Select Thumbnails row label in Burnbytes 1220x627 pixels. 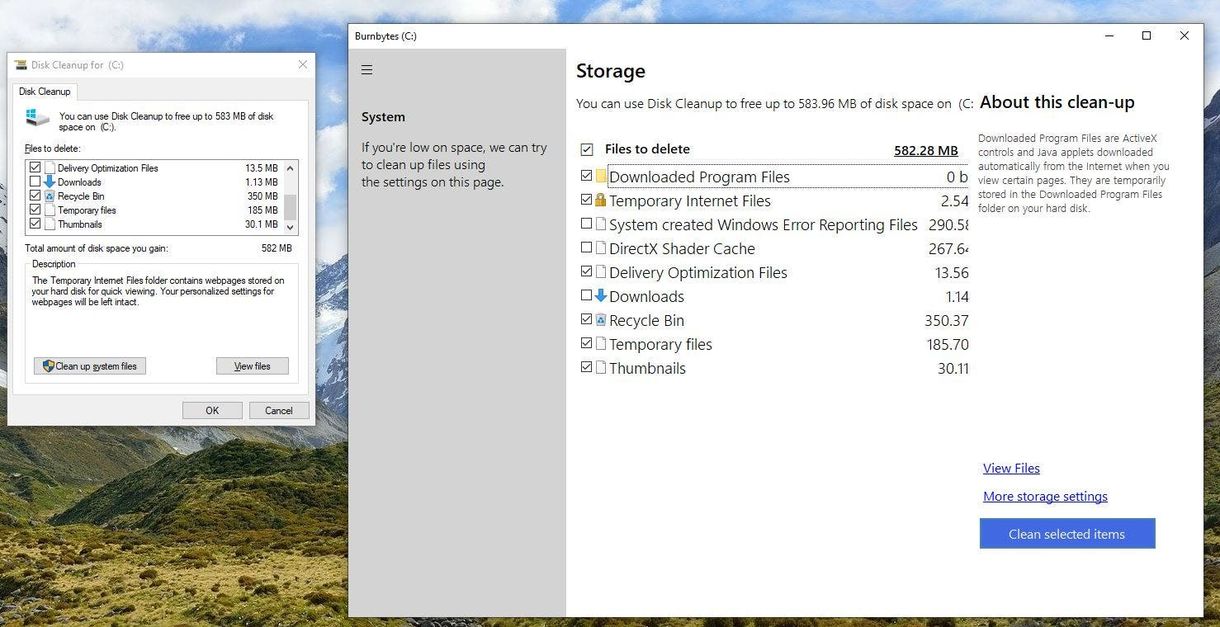coord(647,368)
